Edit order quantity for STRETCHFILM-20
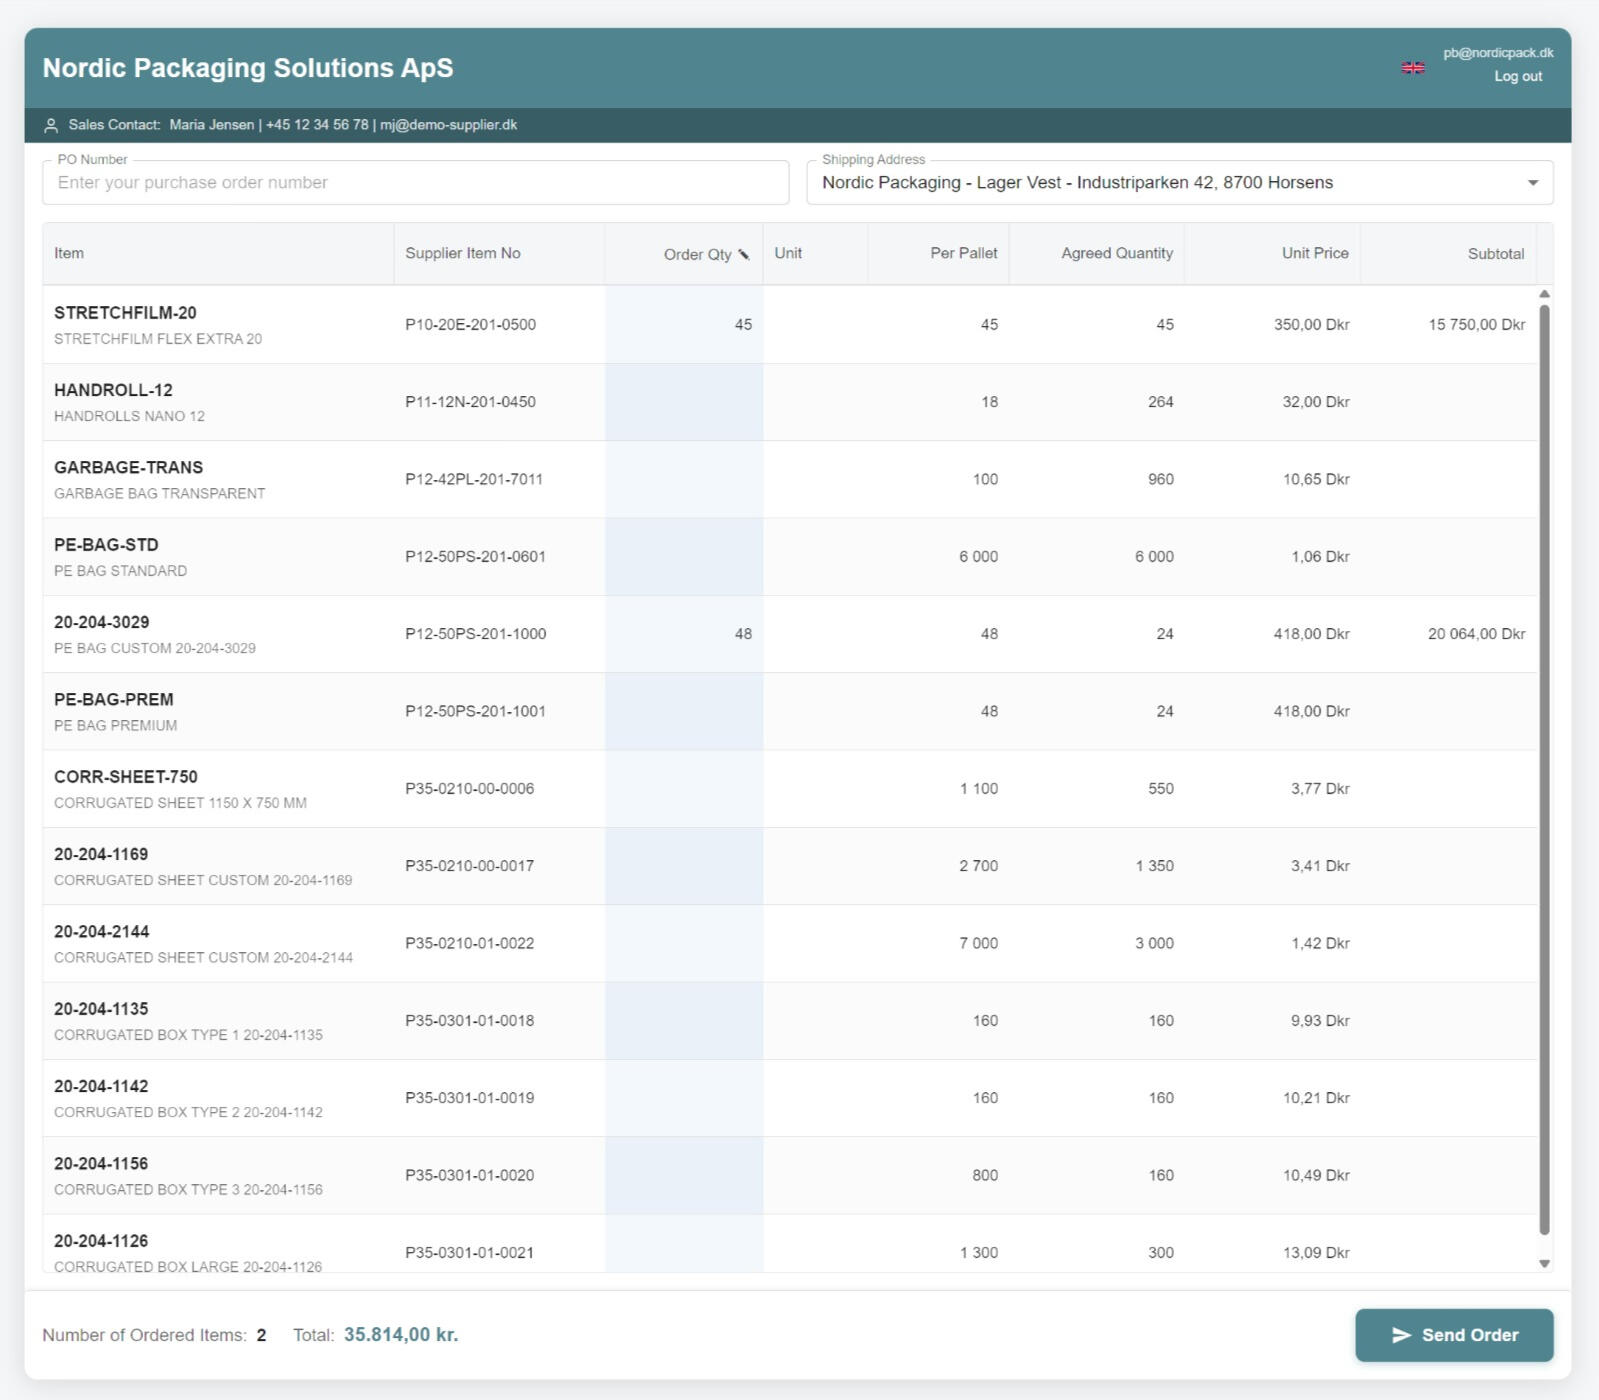 coord(684,325)
